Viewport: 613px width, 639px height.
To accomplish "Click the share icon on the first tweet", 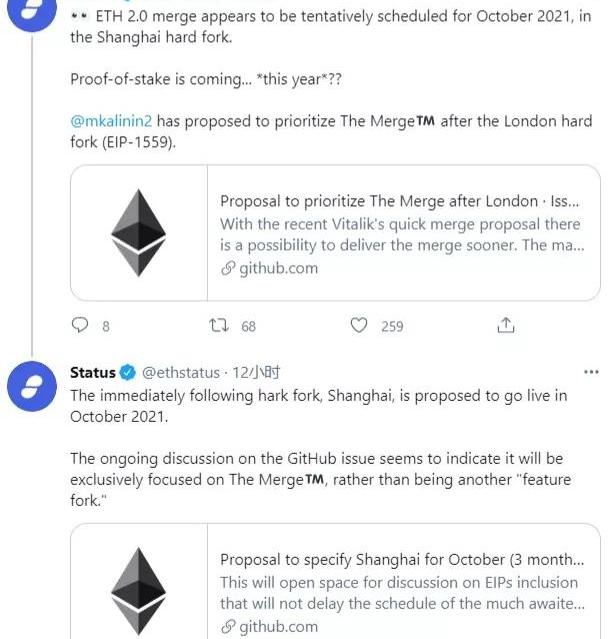I will tap(506, 325).
